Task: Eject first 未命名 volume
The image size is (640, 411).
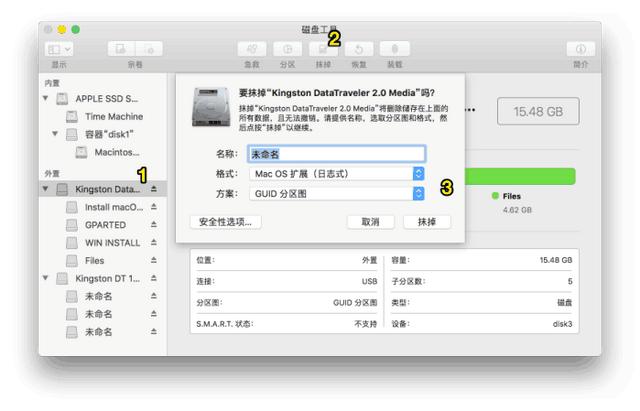Action: click(x=154, y=296)
